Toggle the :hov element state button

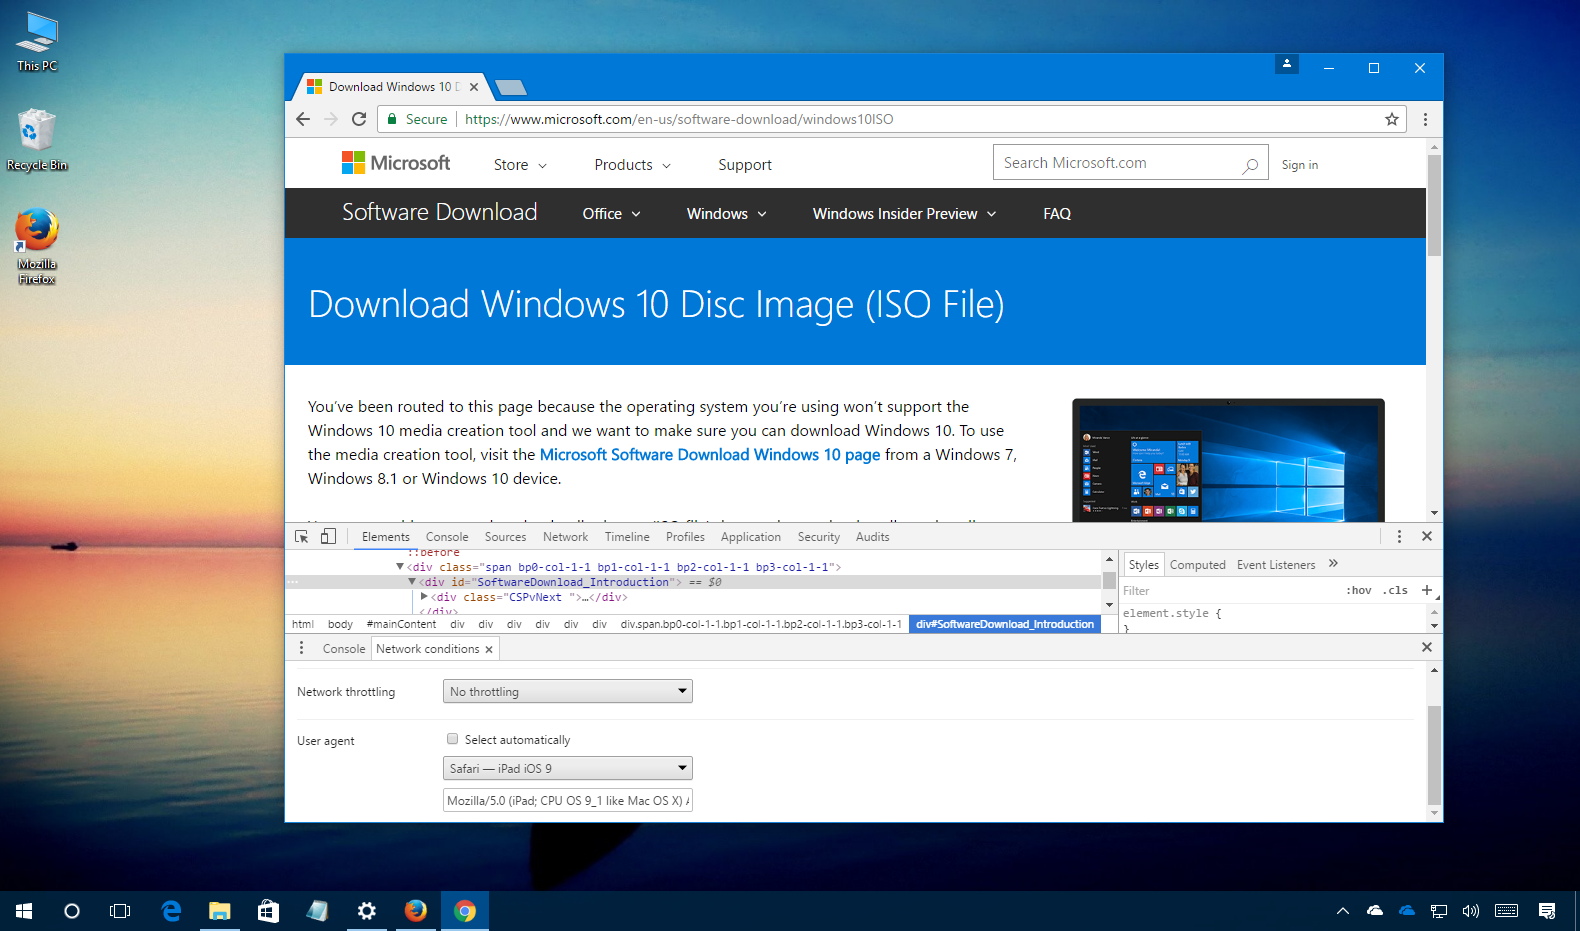tap(1358, 591)
